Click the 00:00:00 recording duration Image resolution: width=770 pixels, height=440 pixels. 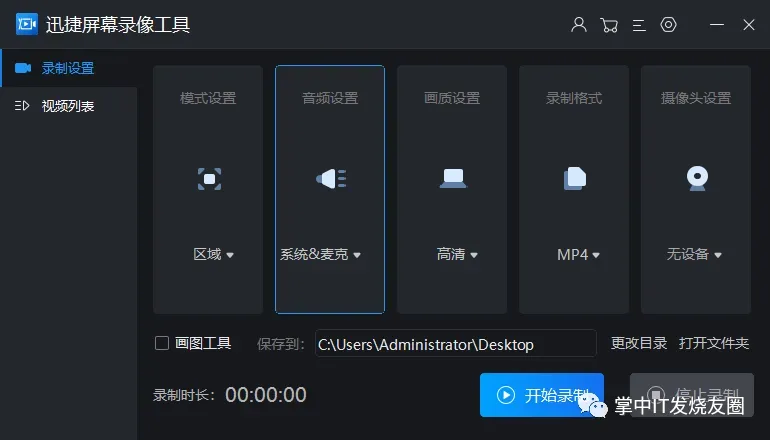tap(266, 395)
